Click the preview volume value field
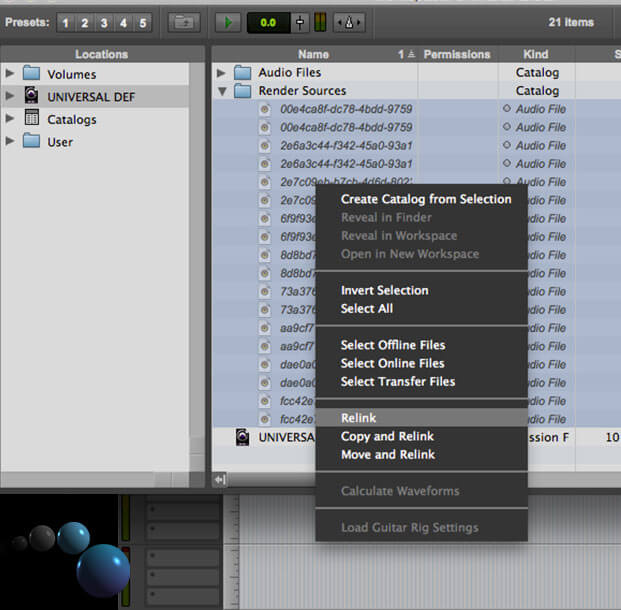The width and height of the screenshot is (621, 610). tap(267, 21)
